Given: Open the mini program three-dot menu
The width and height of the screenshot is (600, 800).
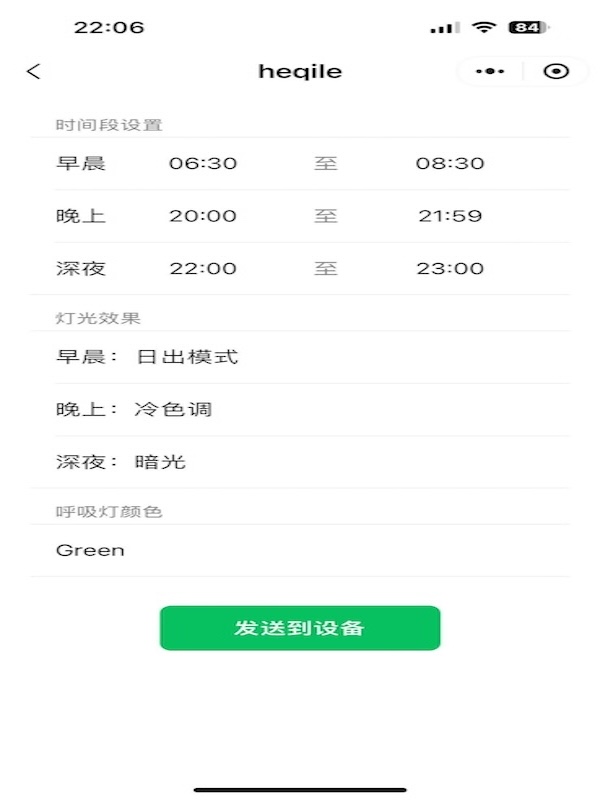Looking at the screenshot, I should pyautogui.click(x=490, y=71).
